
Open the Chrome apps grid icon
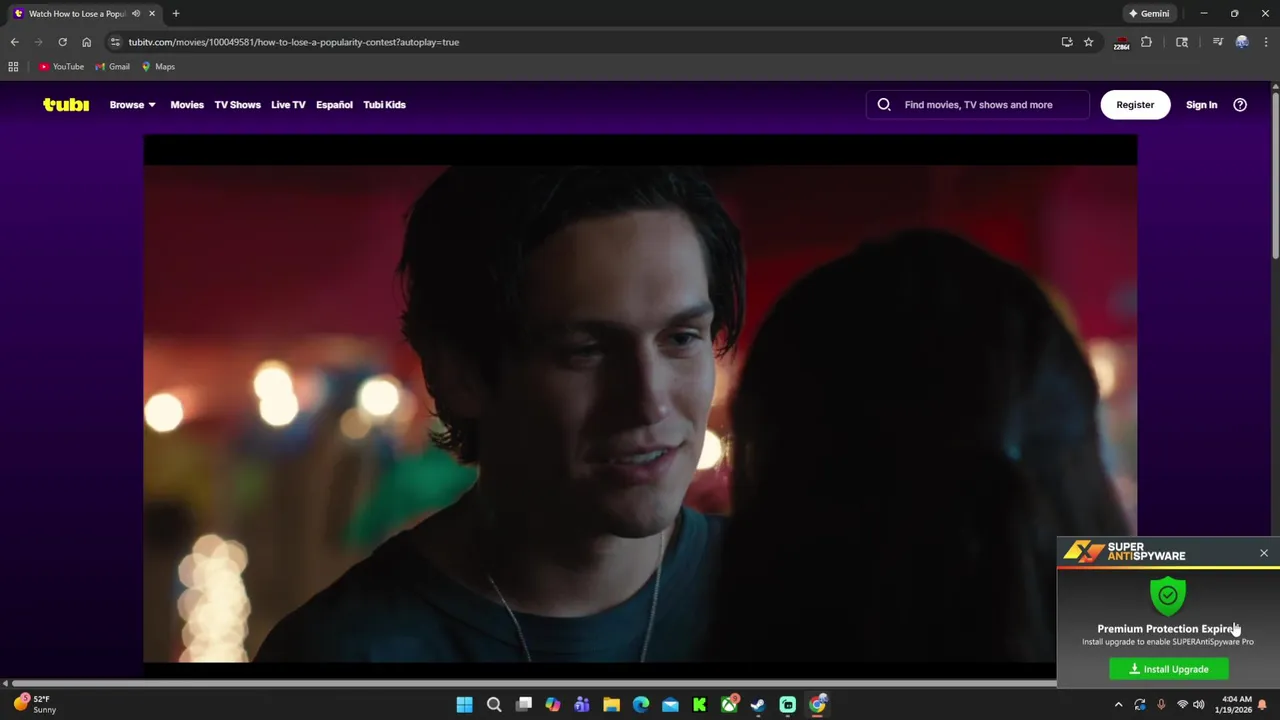click(13, 66)
